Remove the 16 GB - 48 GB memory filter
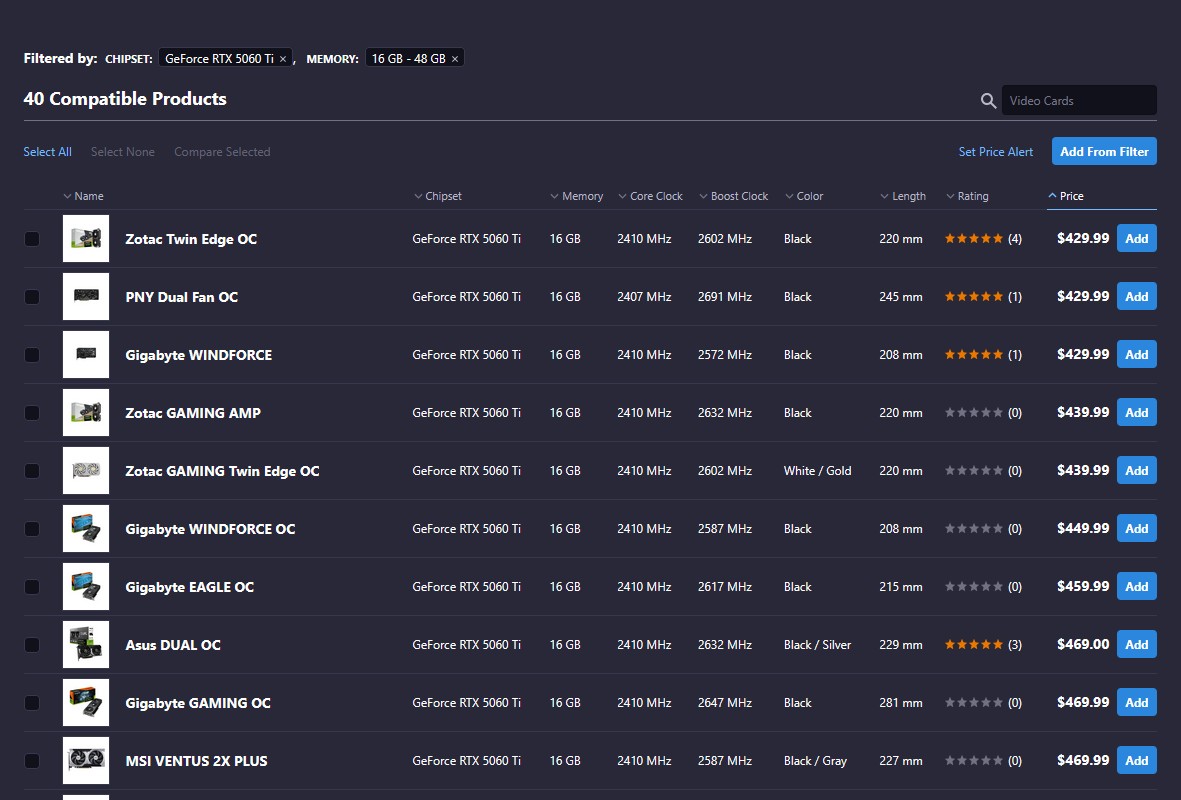1181x800 pixels. (x=455, y=59)
